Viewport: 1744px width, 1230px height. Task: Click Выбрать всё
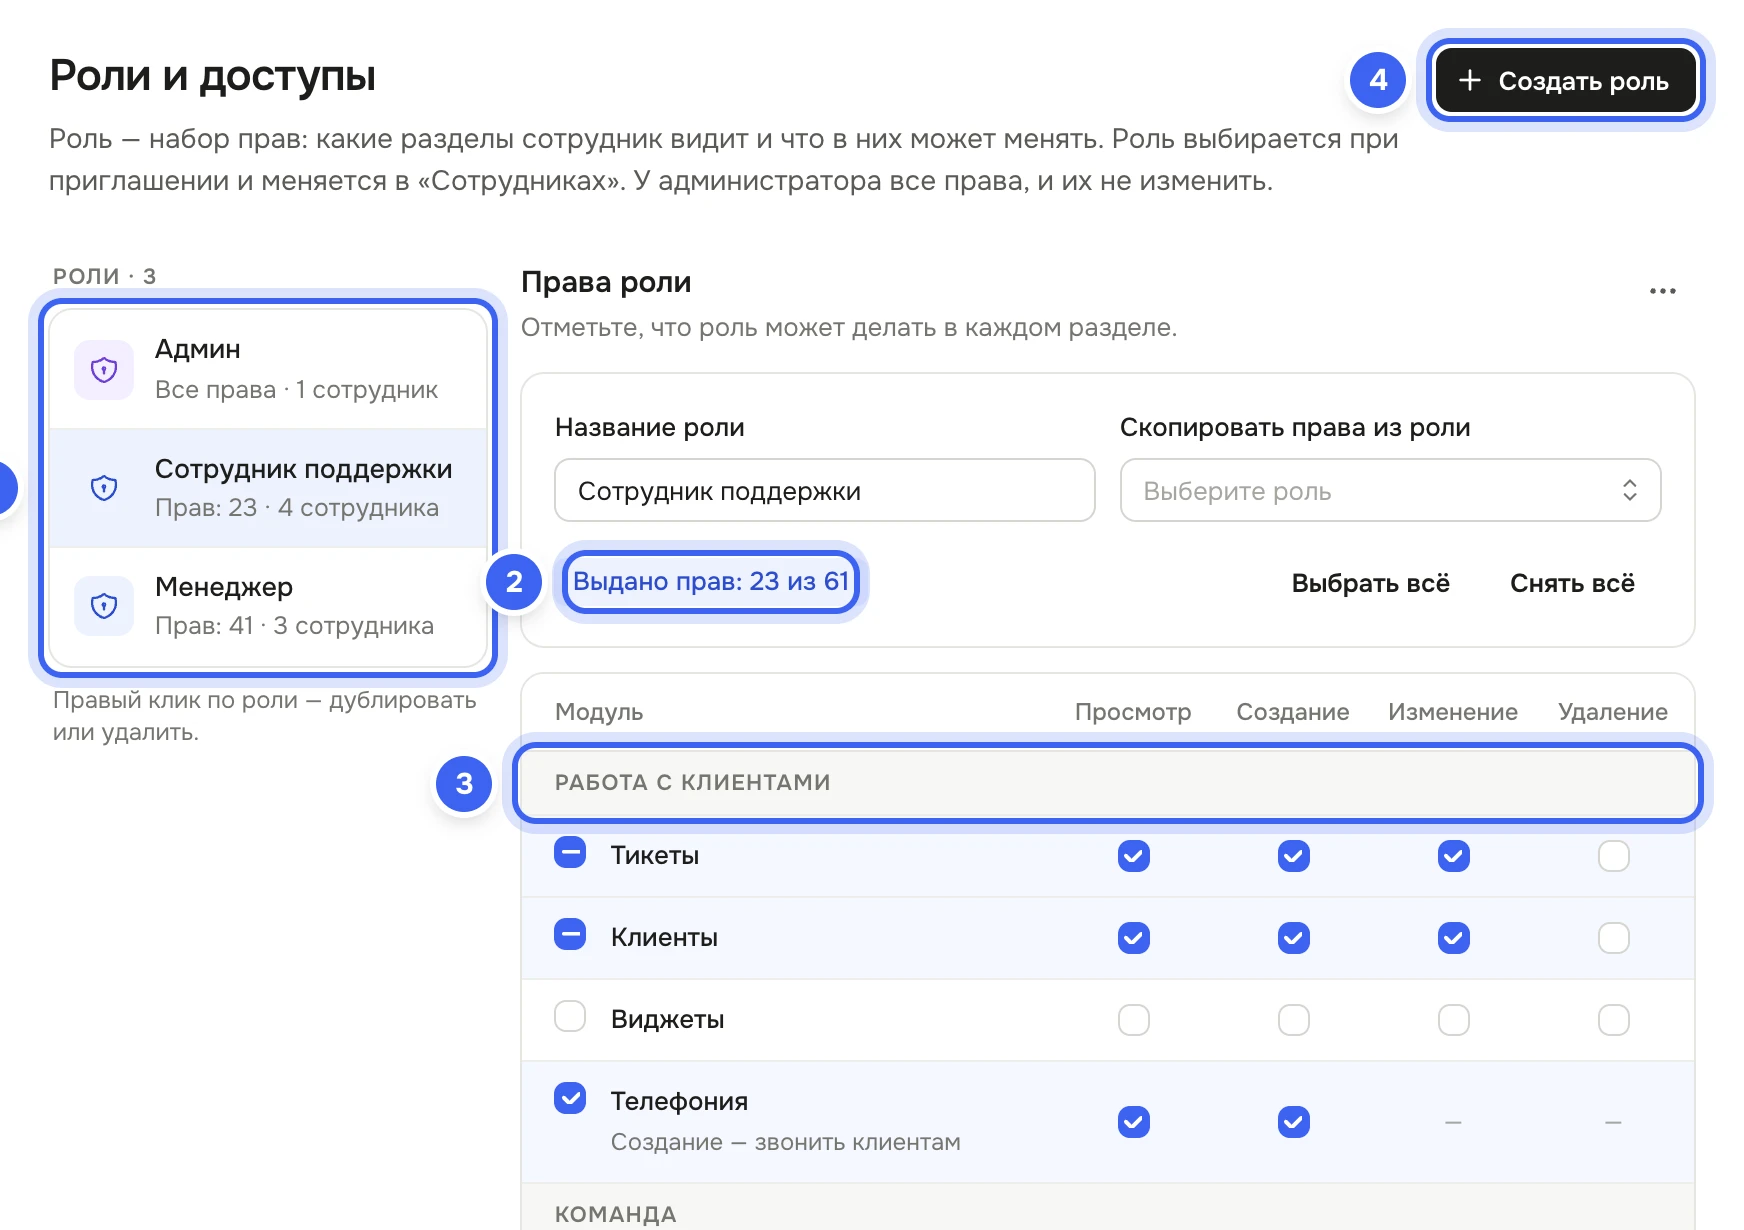(x=1370, y=583)
